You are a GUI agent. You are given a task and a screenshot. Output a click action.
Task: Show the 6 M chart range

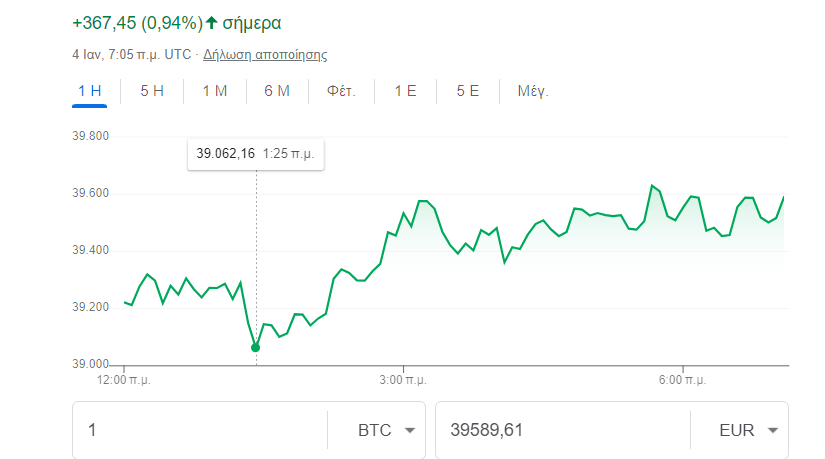277,91
